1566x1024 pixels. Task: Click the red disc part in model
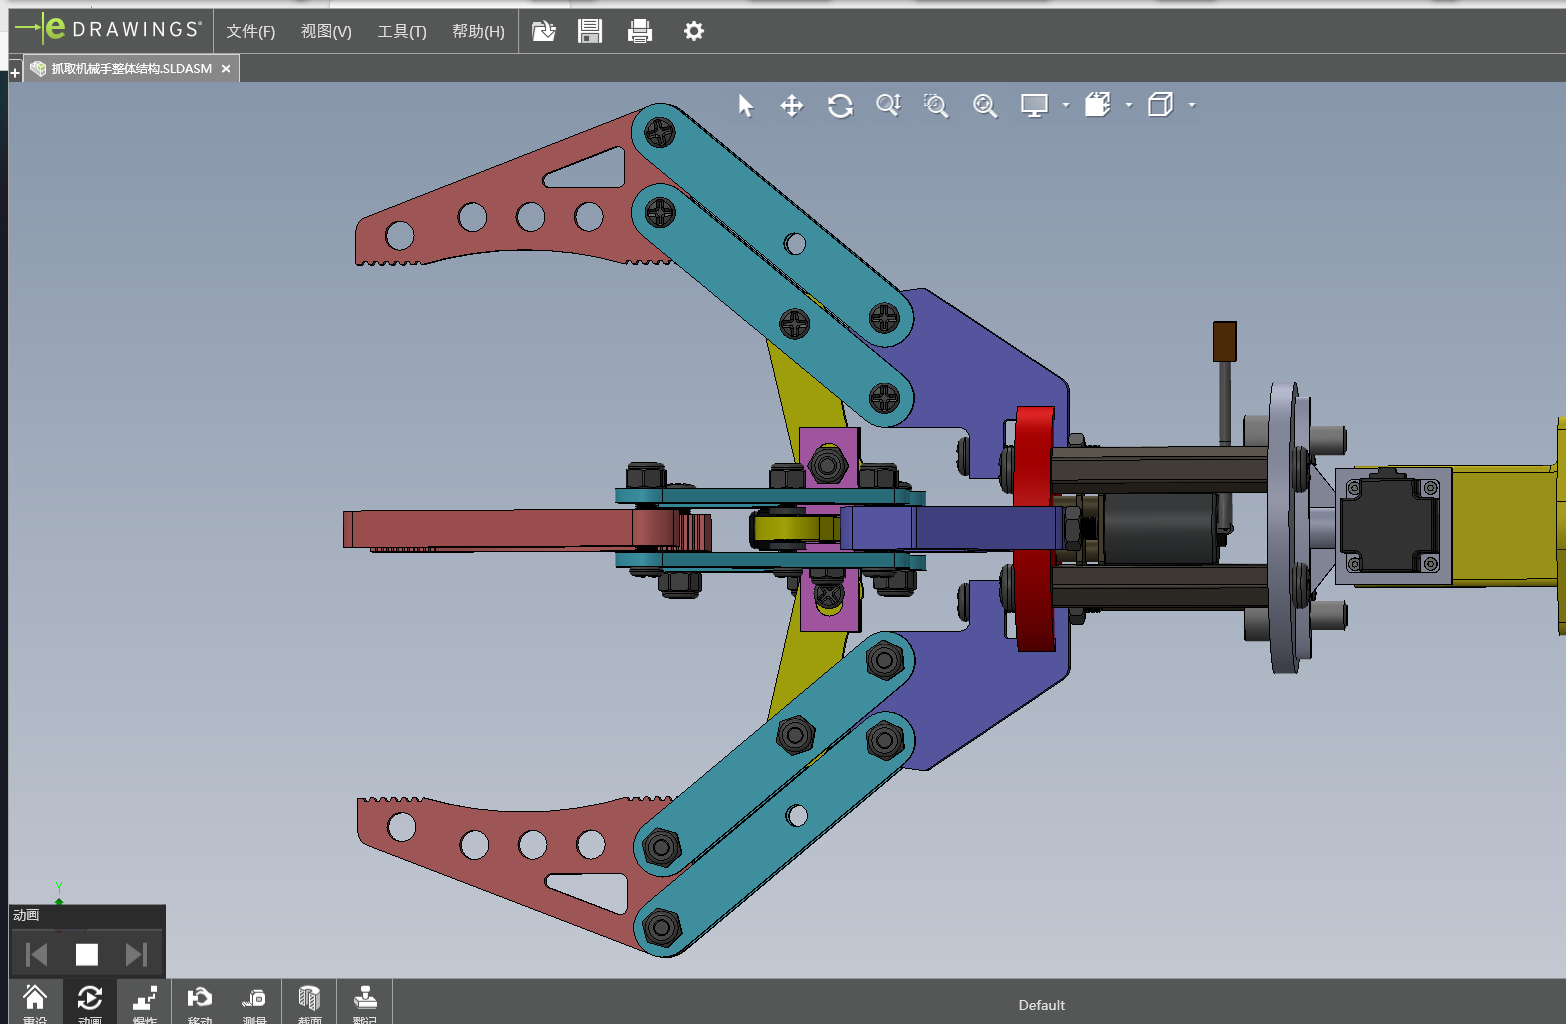tap(1034, 528)
